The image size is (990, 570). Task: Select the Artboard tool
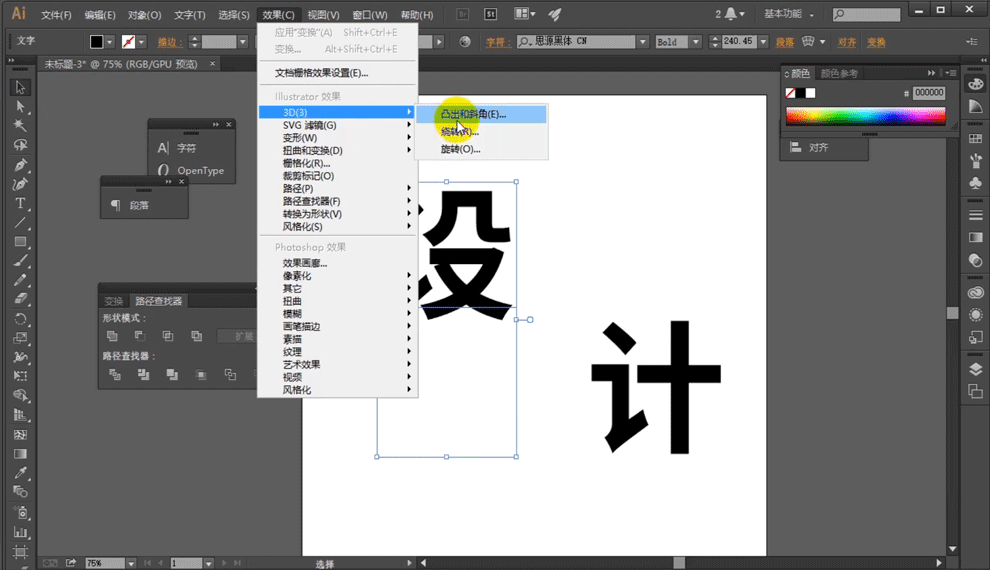(x=20, y=552)
